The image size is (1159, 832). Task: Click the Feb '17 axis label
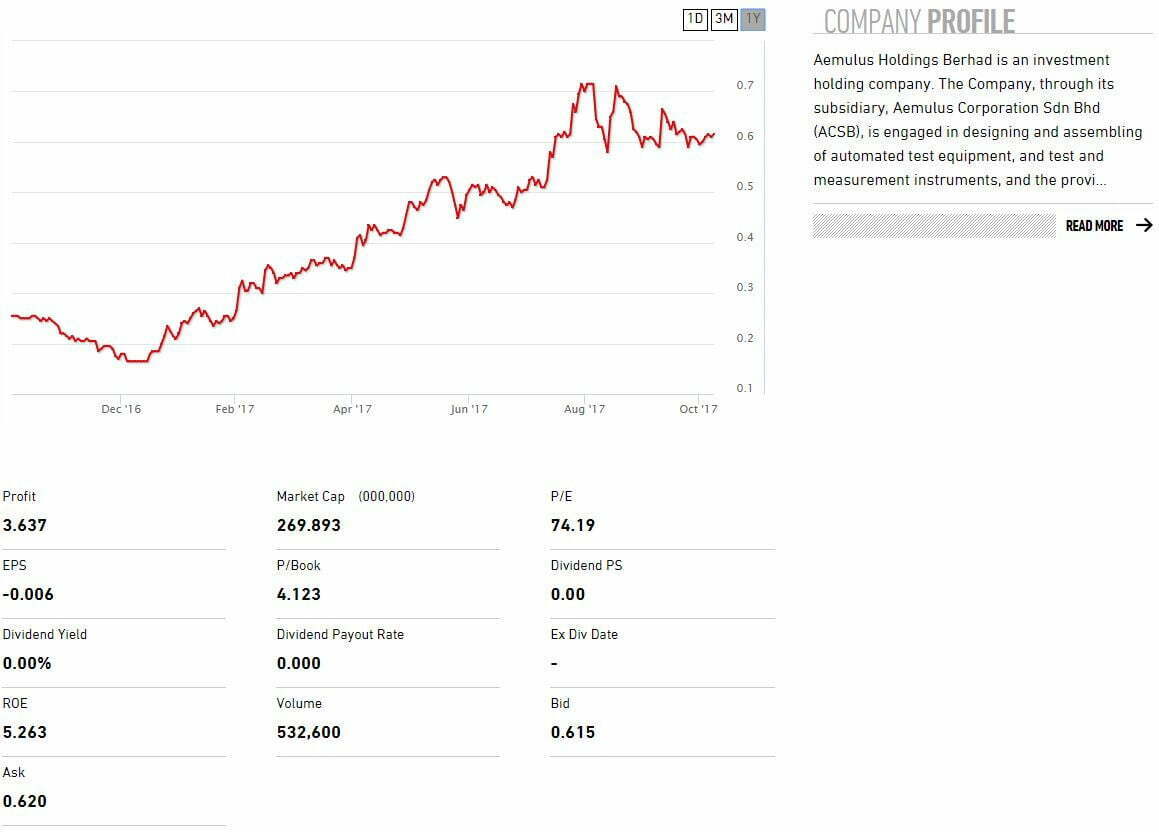pos(235,409)
